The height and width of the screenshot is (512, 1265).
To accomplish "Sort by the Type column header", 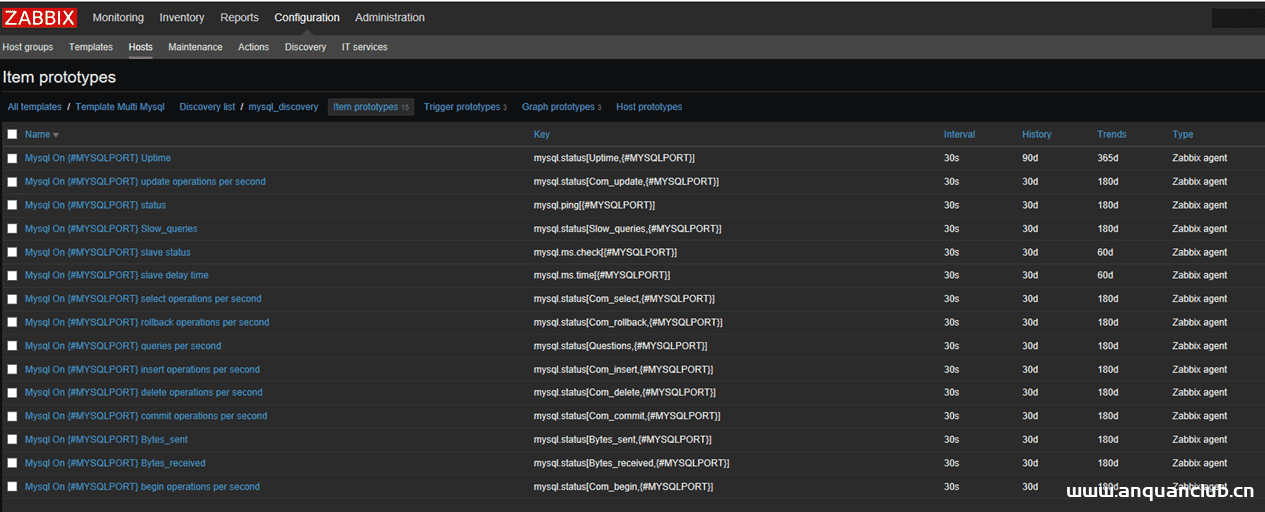I will [x=1183, y=135].
